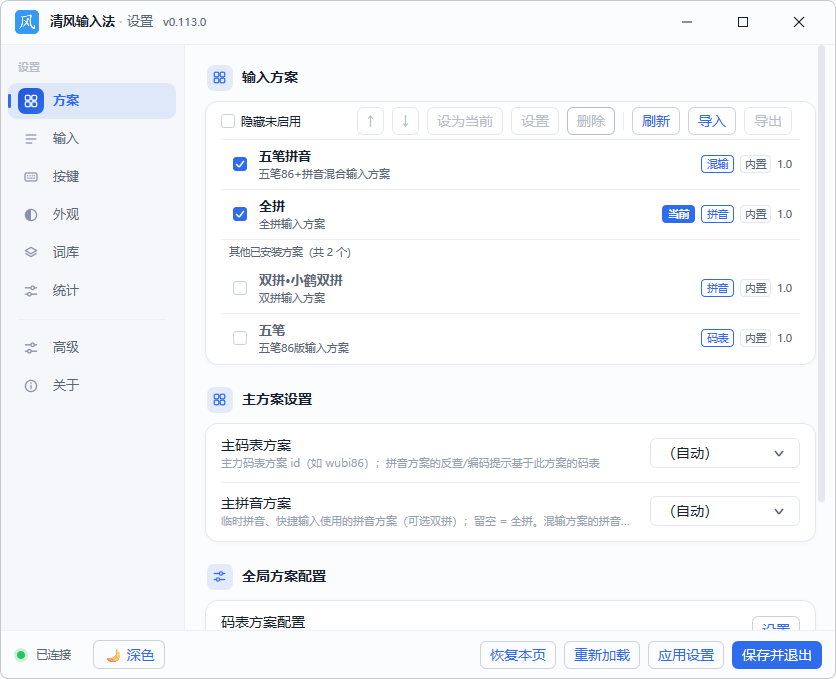Click the 输入 sidebar icon
Image resolution: width=836 pixels, height=679 pixels.
pyautogui.click(x=31, y=139)
